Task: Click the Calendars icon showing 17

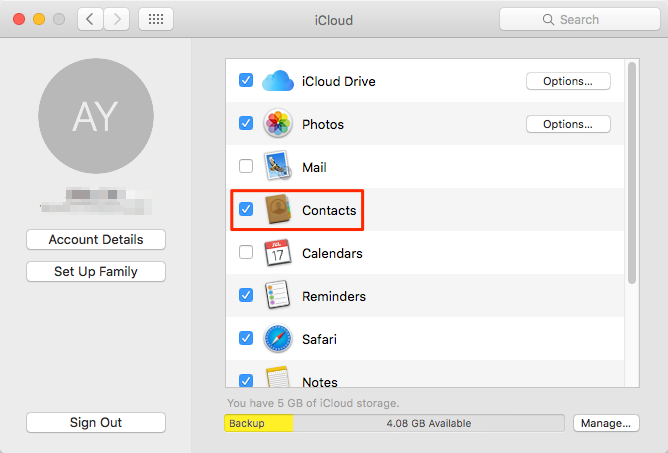Action: (278, 253)
